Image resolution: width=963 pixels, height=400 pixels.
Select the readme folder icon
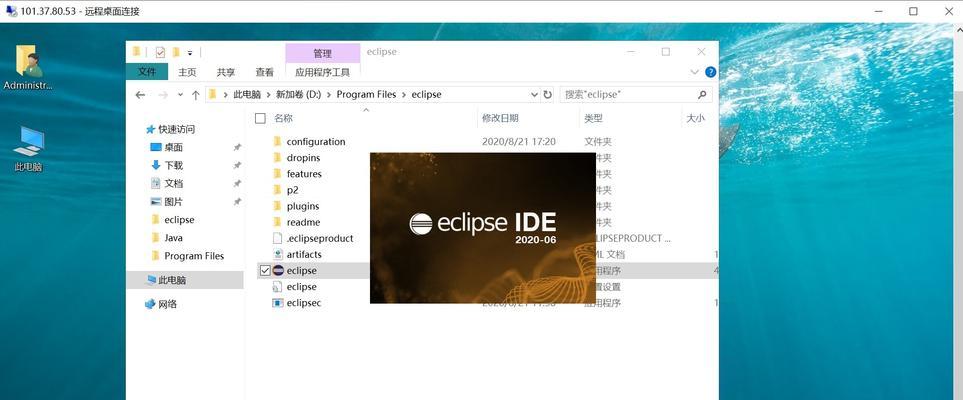pos(277,222)
